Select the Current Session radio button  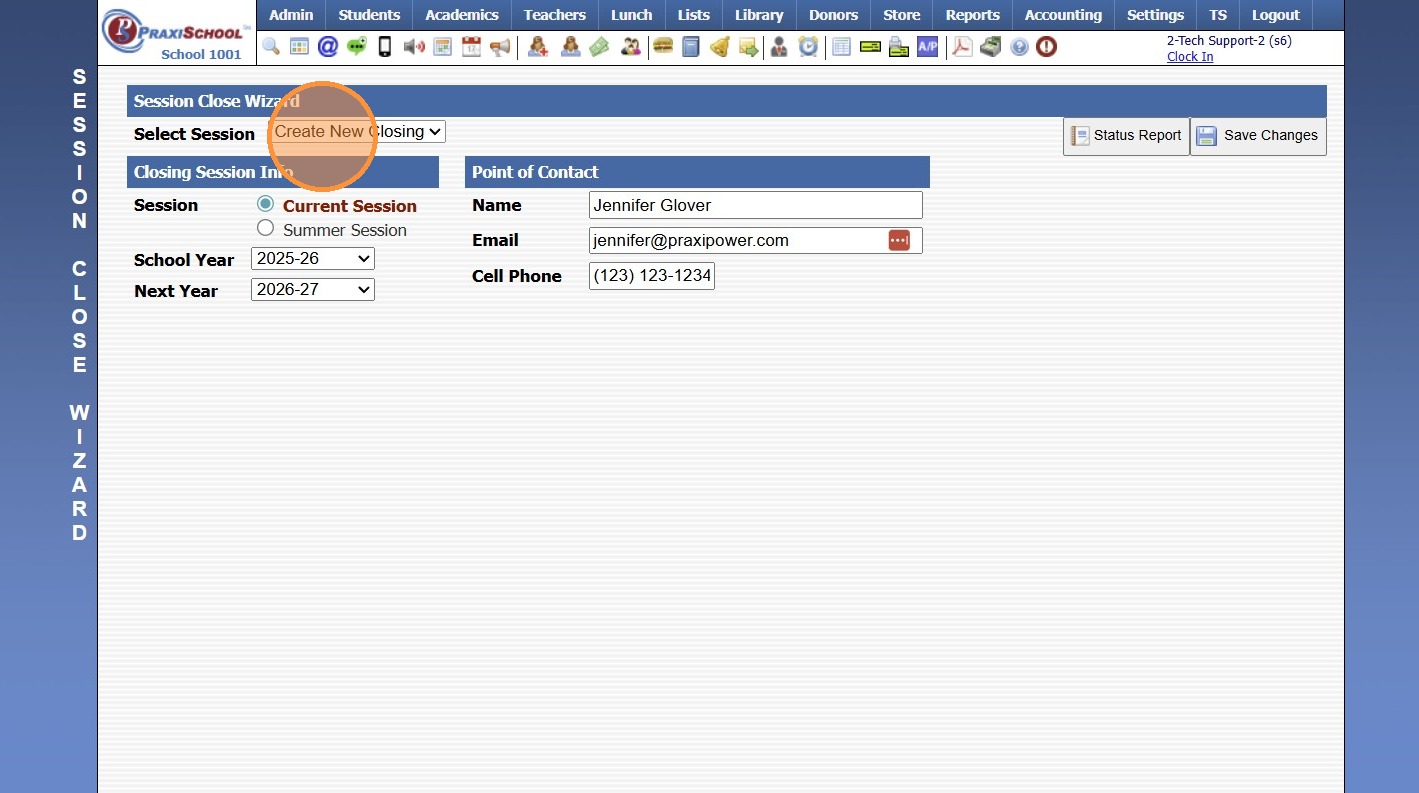point(265,204)
